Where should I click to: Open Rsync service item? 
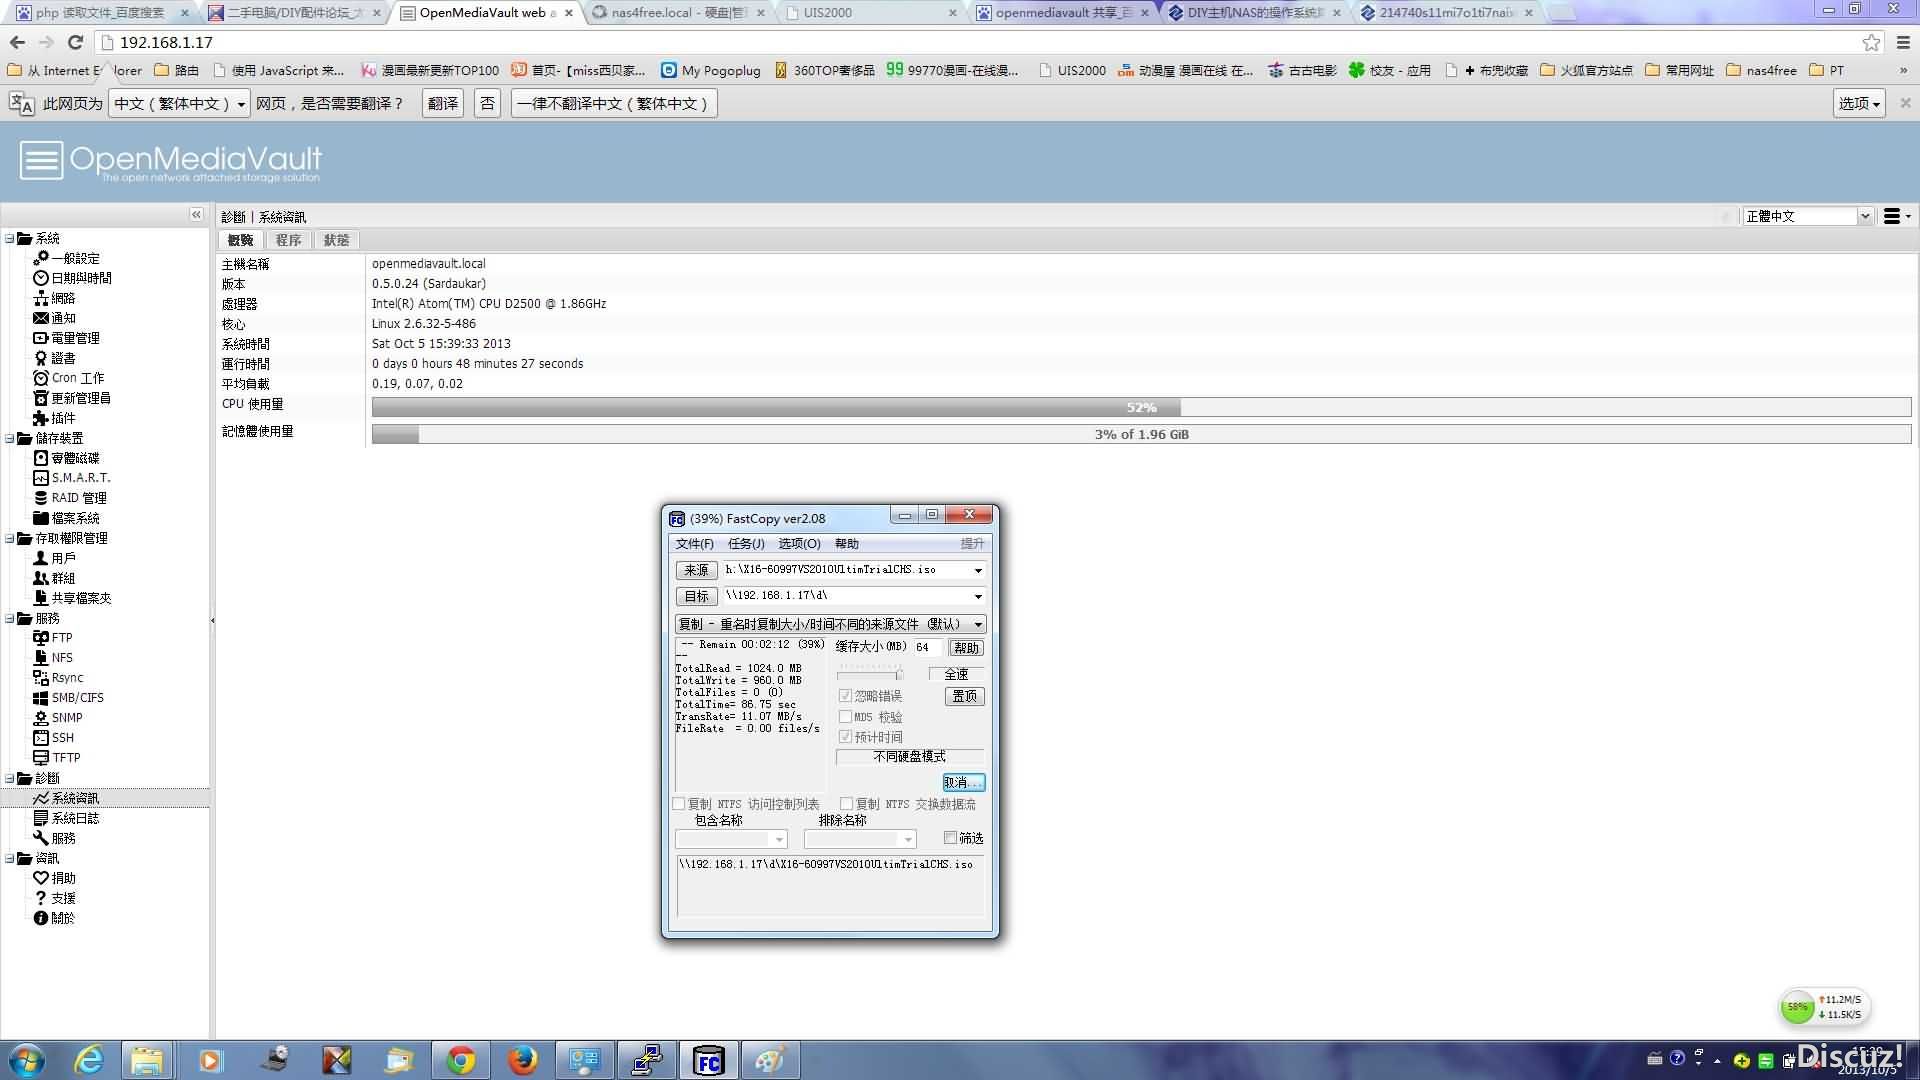coord(58,678)
